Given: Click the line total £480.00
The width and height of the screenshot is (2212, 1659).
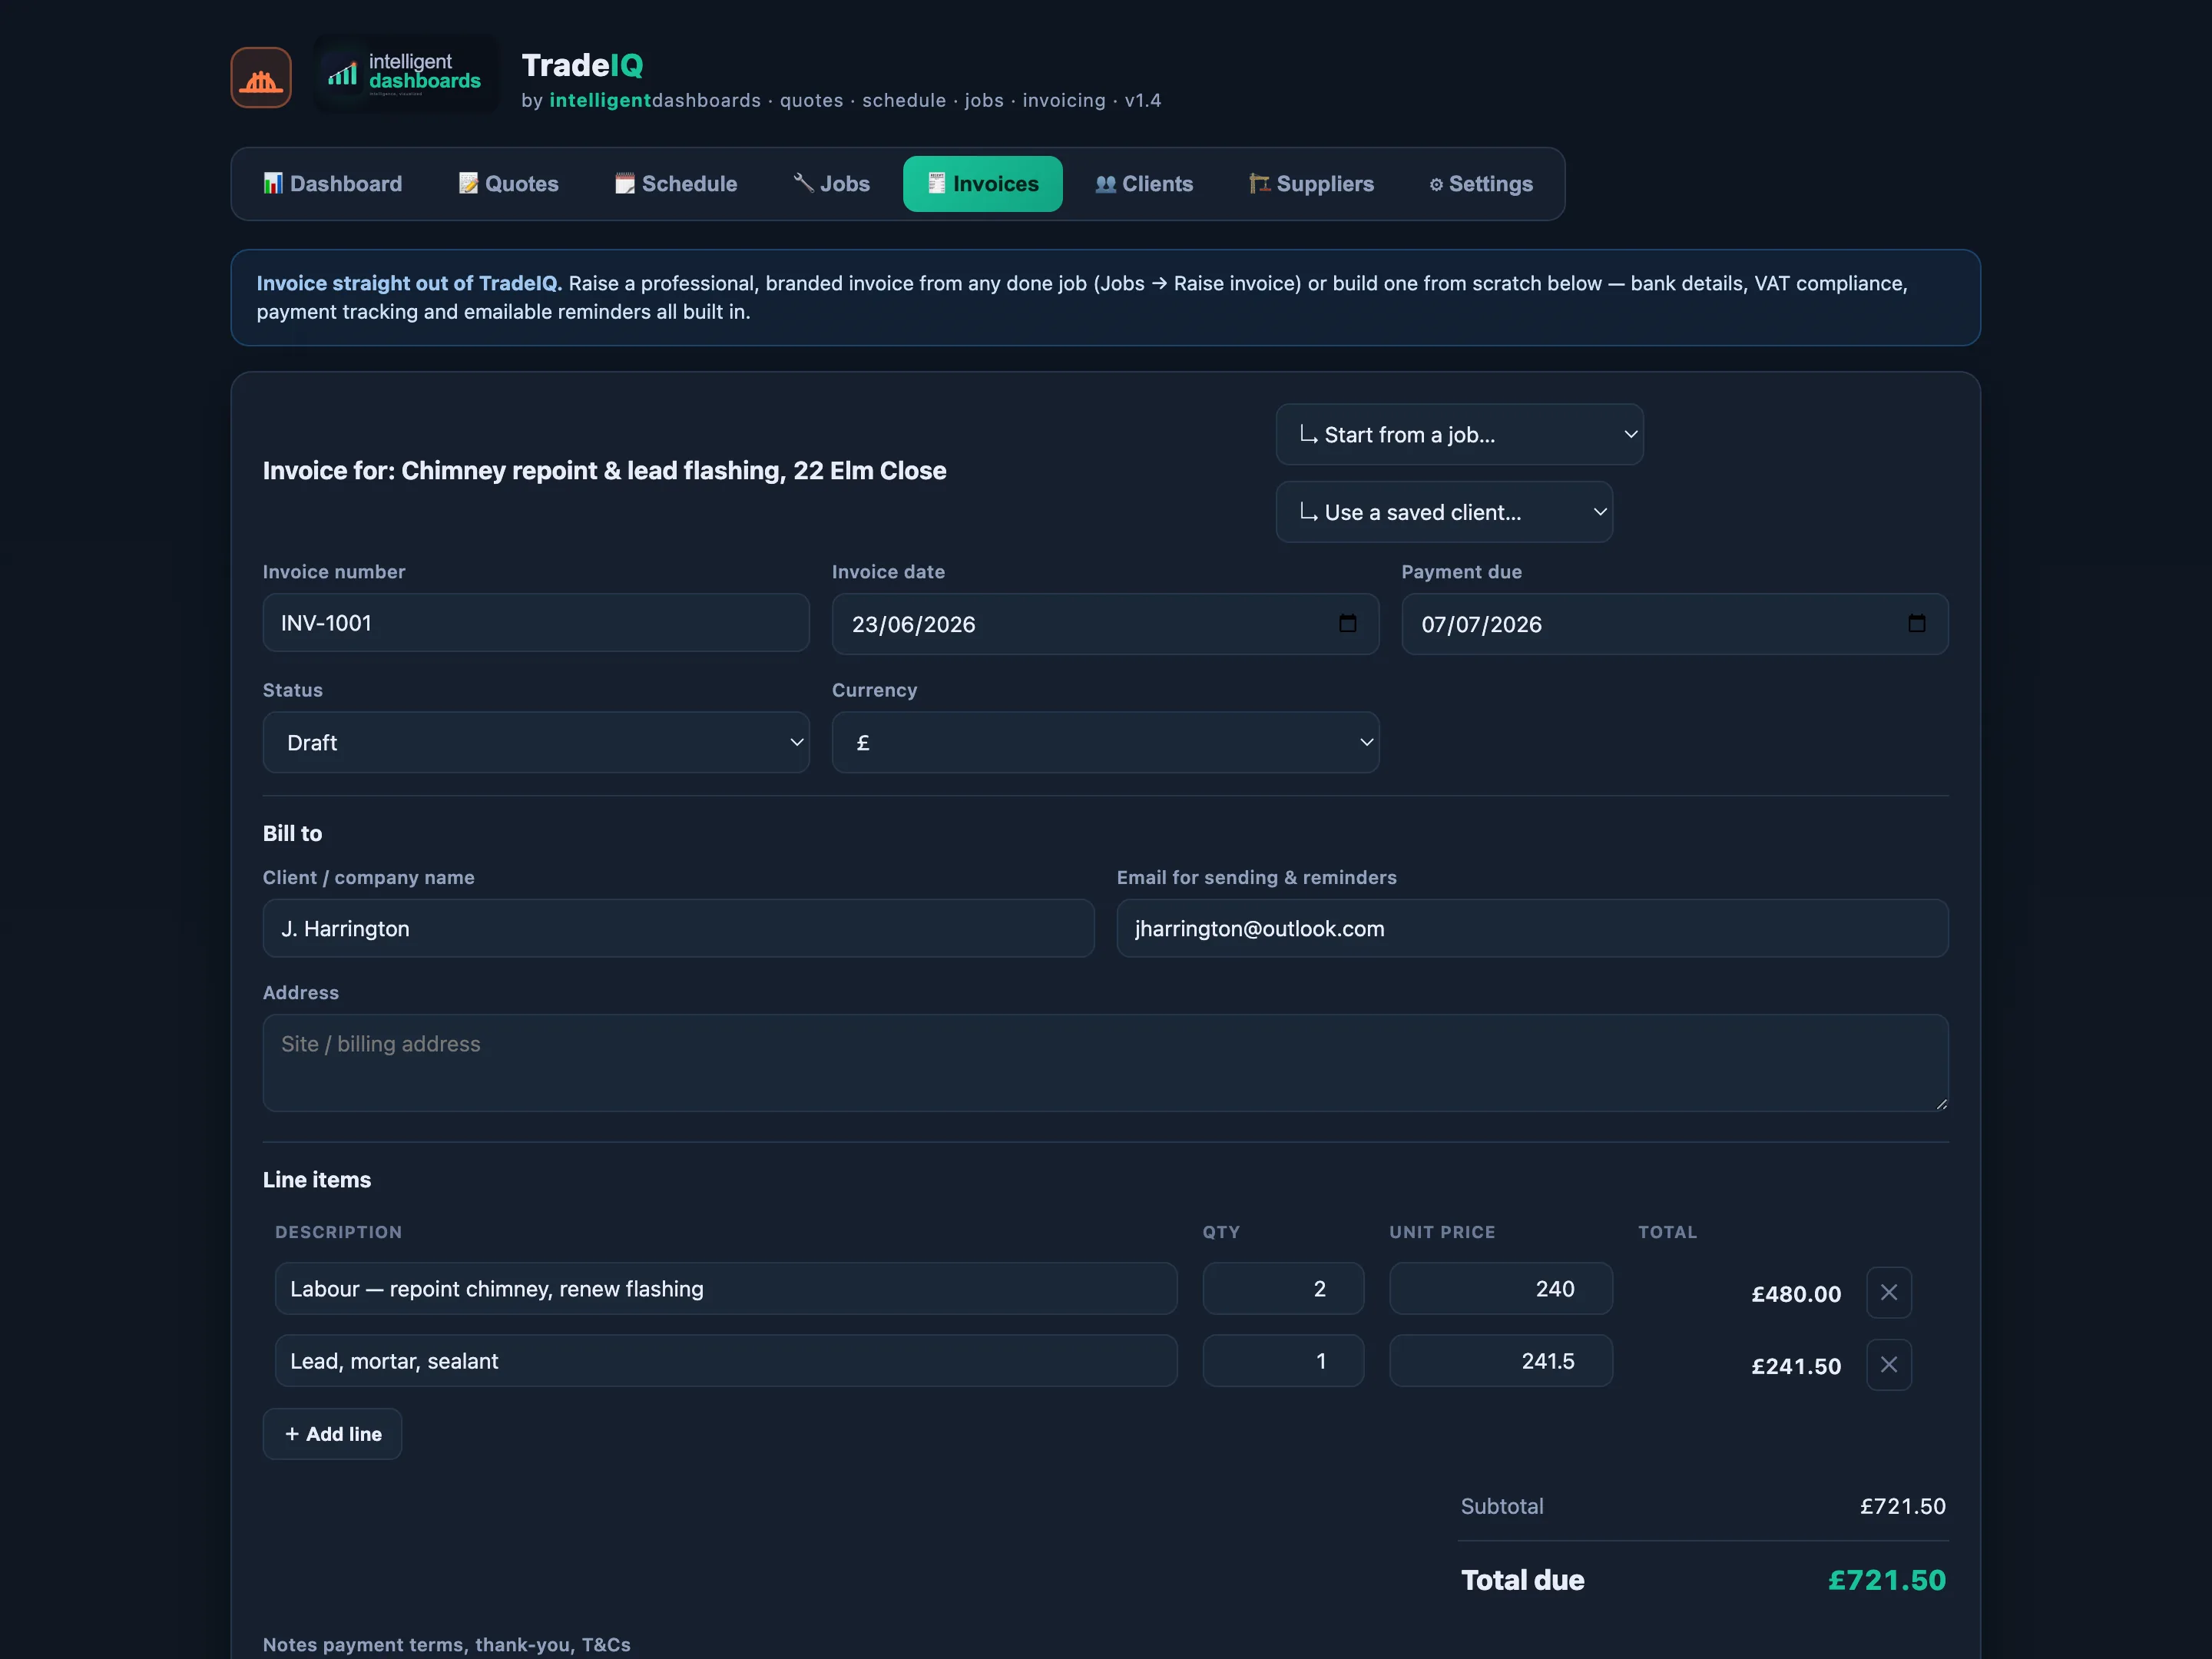Looking at the screenshot, I should tap(1795, 1294).
